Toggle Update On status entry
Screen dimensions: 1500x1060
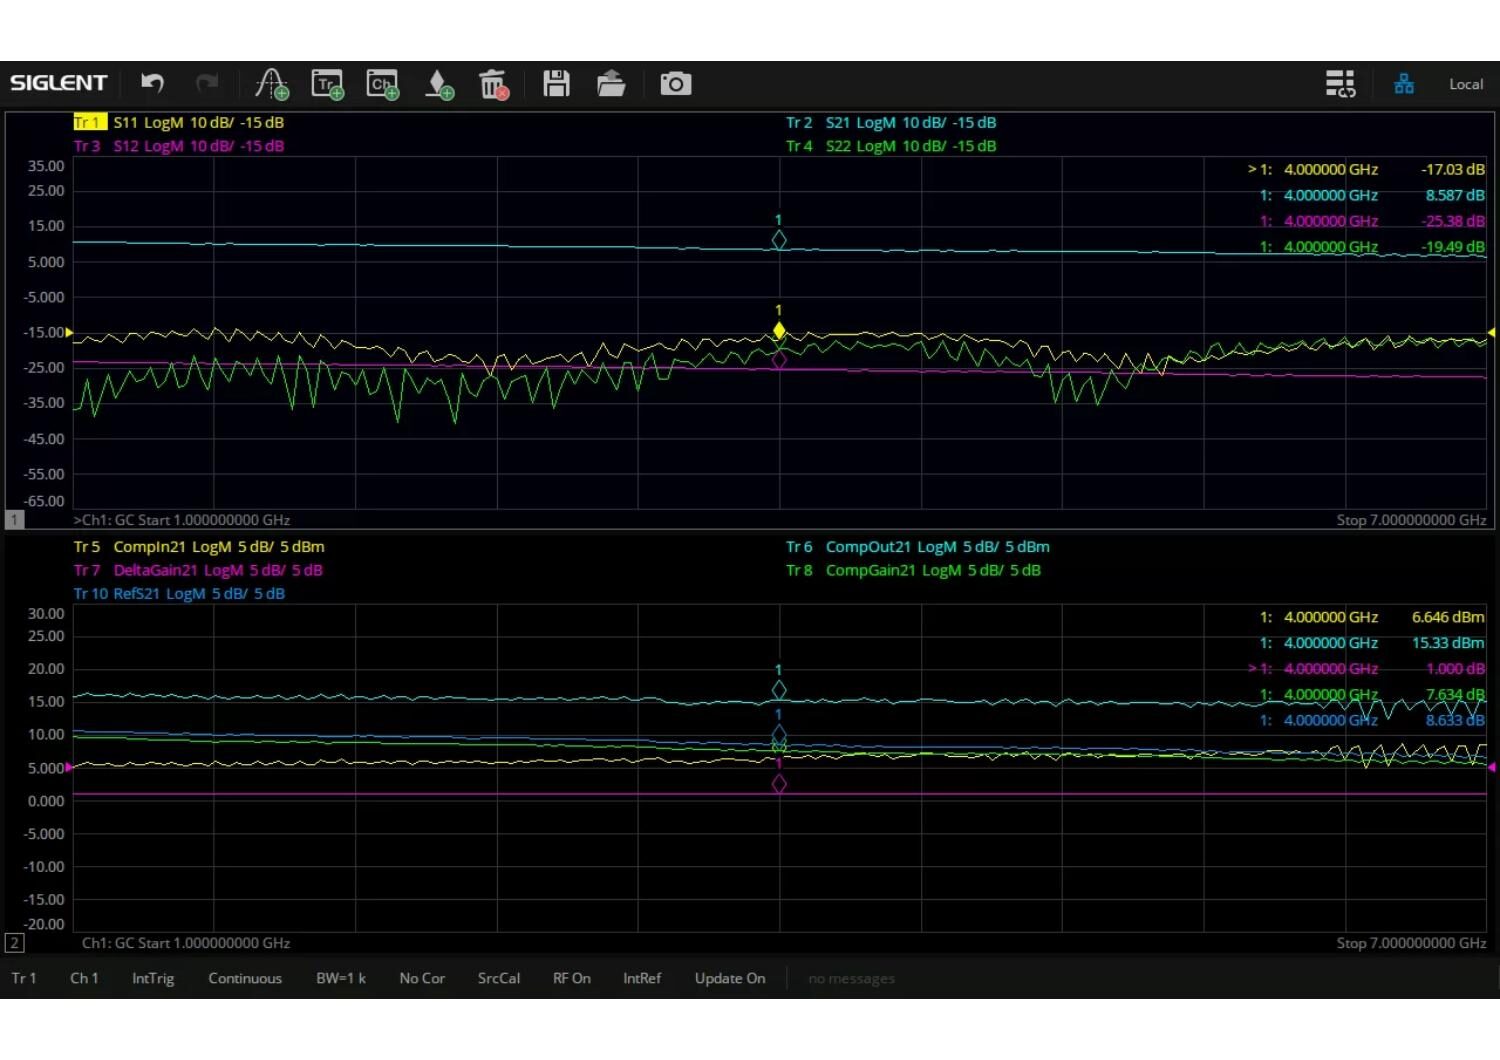[730, 978]
